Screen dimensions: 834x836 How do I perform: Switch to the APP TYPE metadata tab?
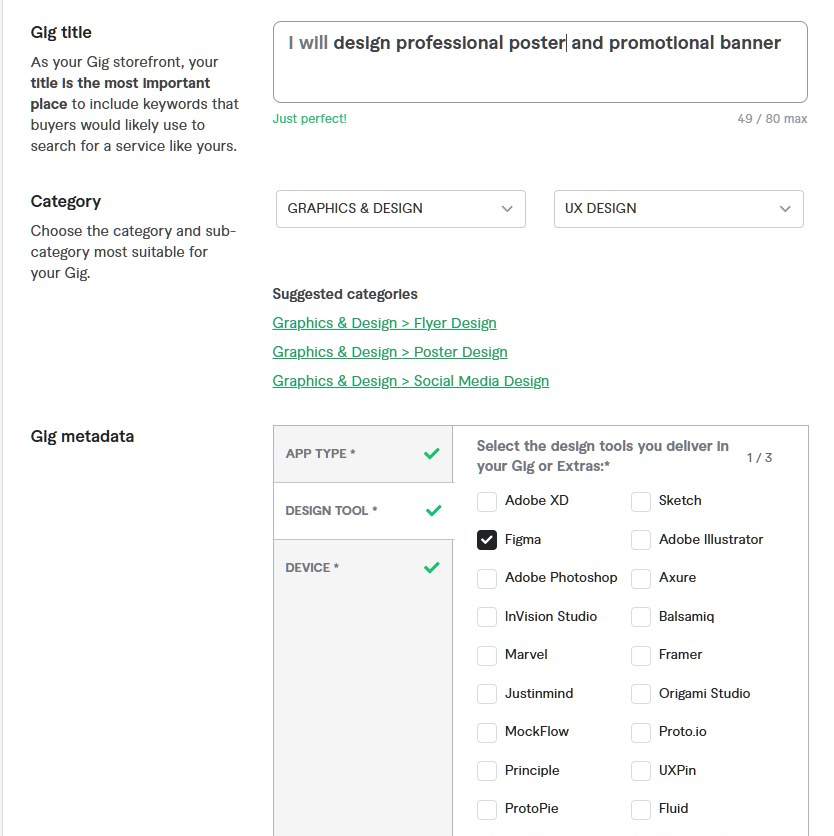[x=363, y=454]
